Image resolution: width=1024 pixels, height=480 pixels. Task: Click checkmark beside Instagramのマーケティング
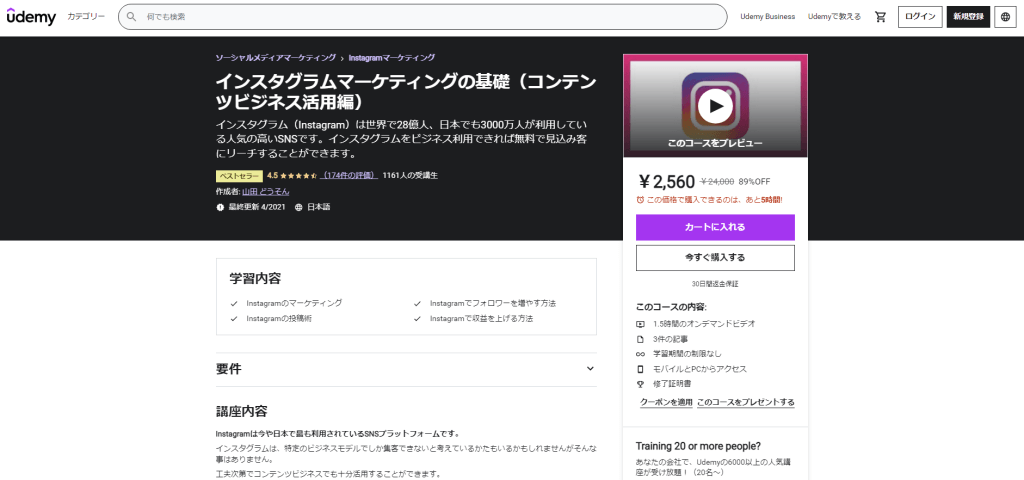point(234,304)
